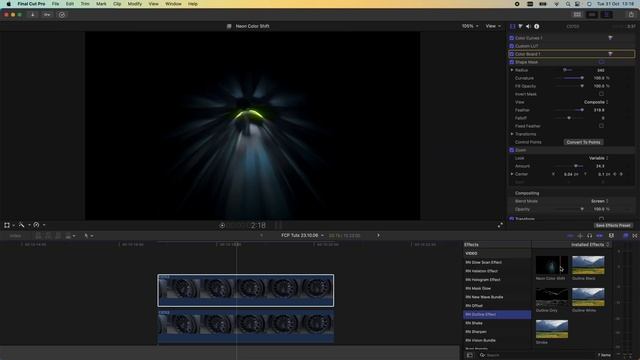Click the Convert To Points button
The image size is (640, 360).
click(583, 142)
